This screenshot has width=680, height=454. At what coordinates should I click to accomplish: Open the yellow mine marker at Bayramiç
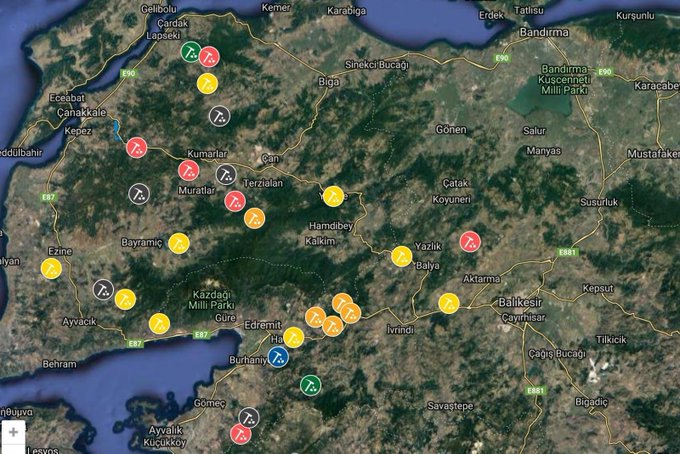point(179,242)
